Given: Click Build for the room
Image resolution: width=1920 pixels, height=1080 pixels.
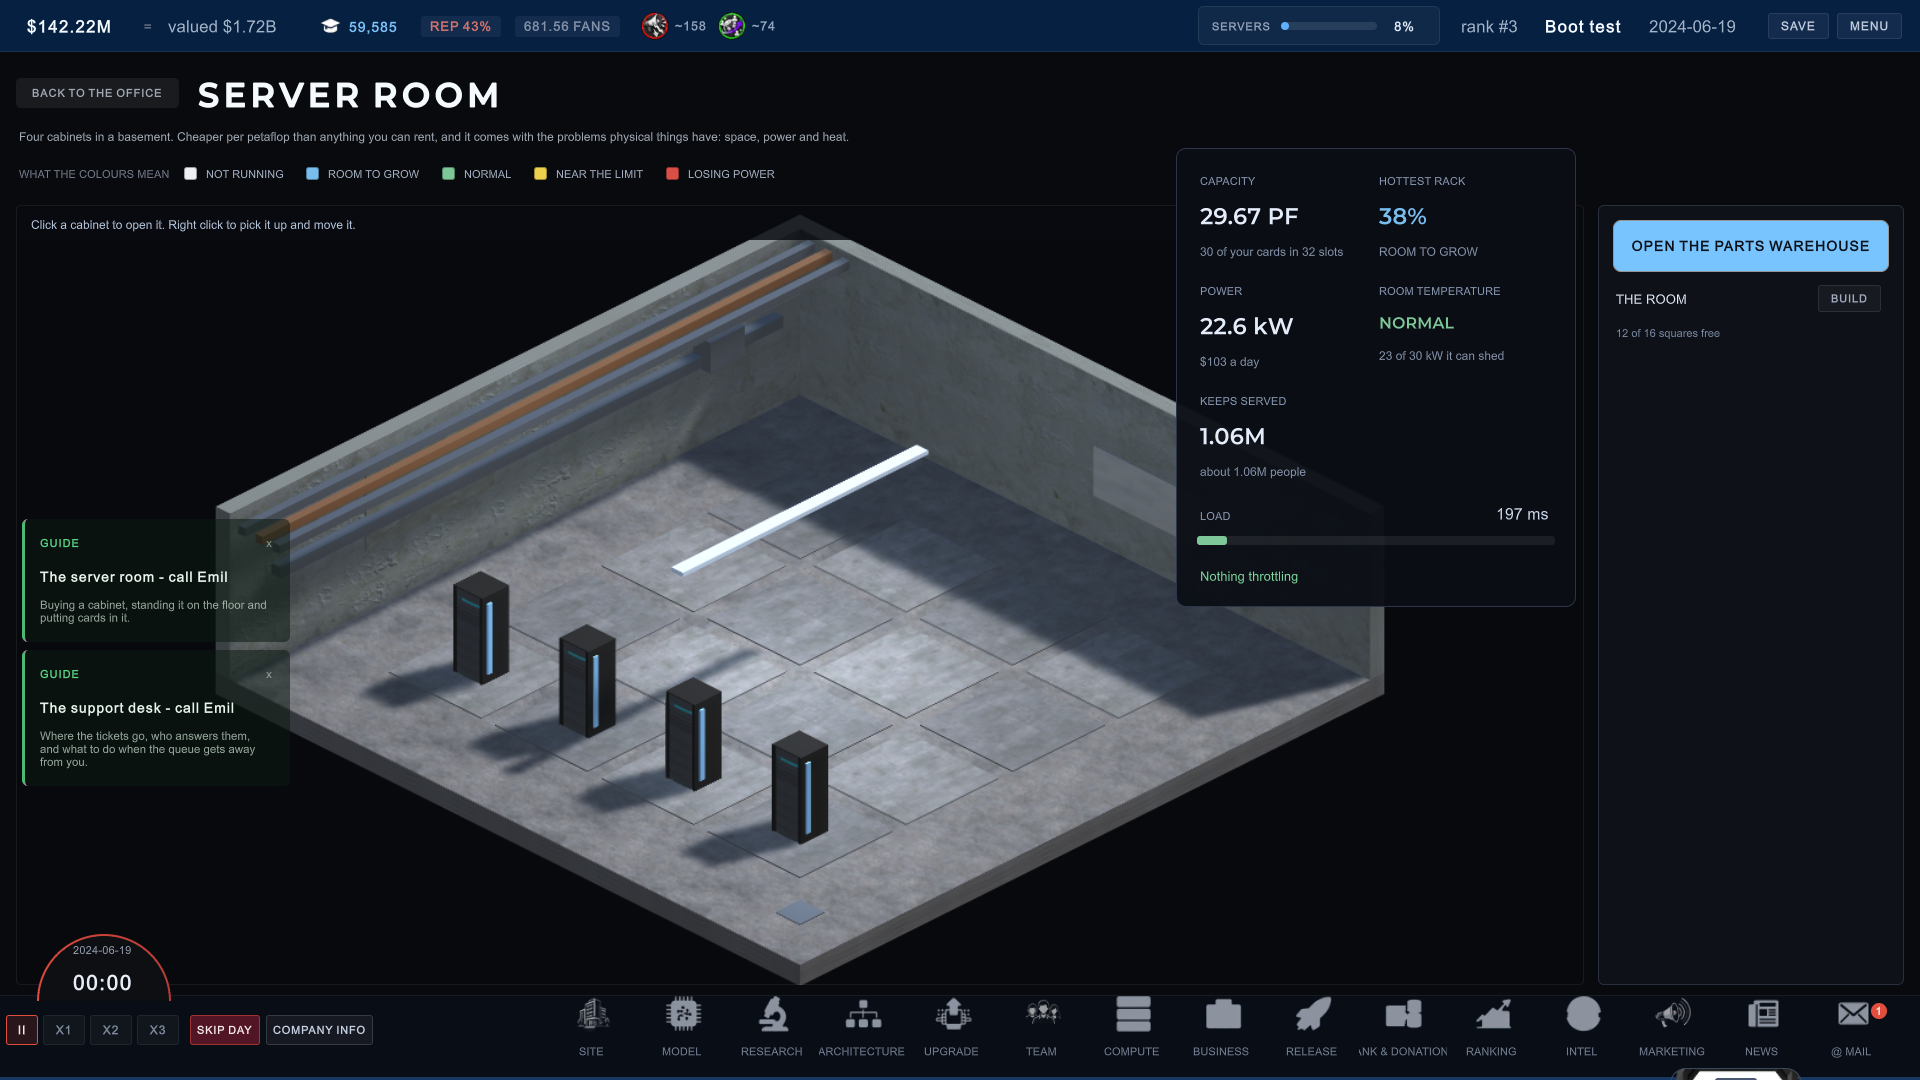Looking at the screenshot, I should point(1849,299).
